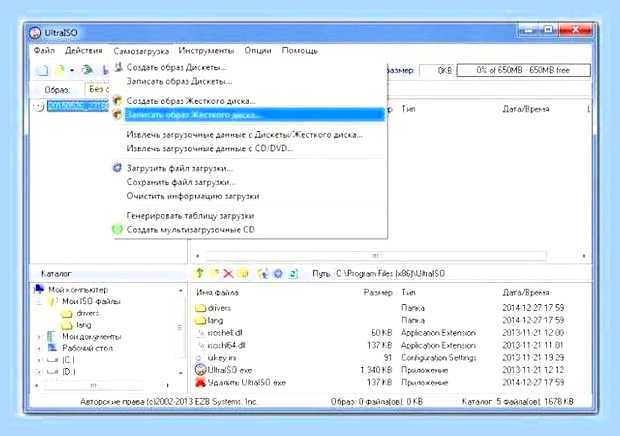Choose Очистить информацию загрузки
This screenshot has width=620, height=436.
[193, 196]
